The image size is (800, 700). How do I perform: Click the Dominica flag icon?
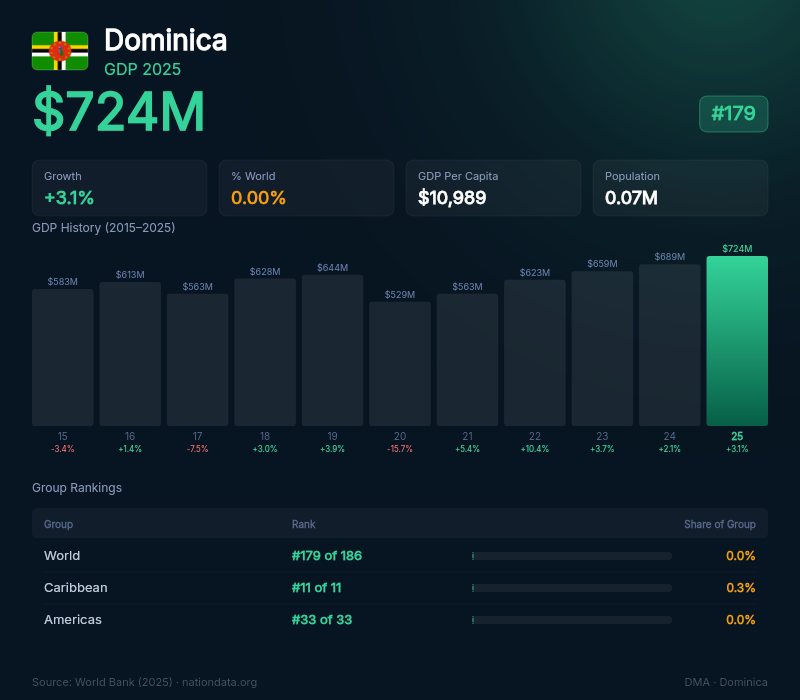tap(60, 51)
